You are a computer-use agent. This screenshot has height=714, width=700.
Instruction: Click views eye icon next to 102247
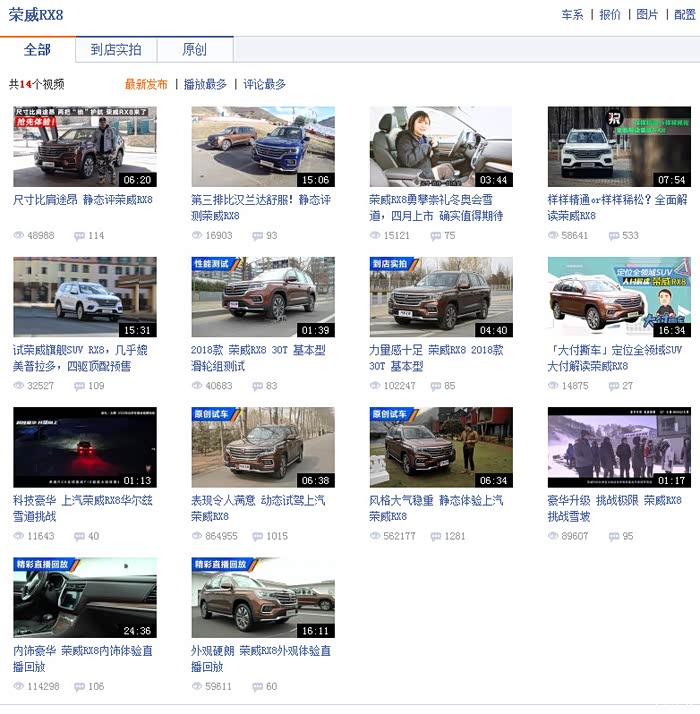pos(375,385)
